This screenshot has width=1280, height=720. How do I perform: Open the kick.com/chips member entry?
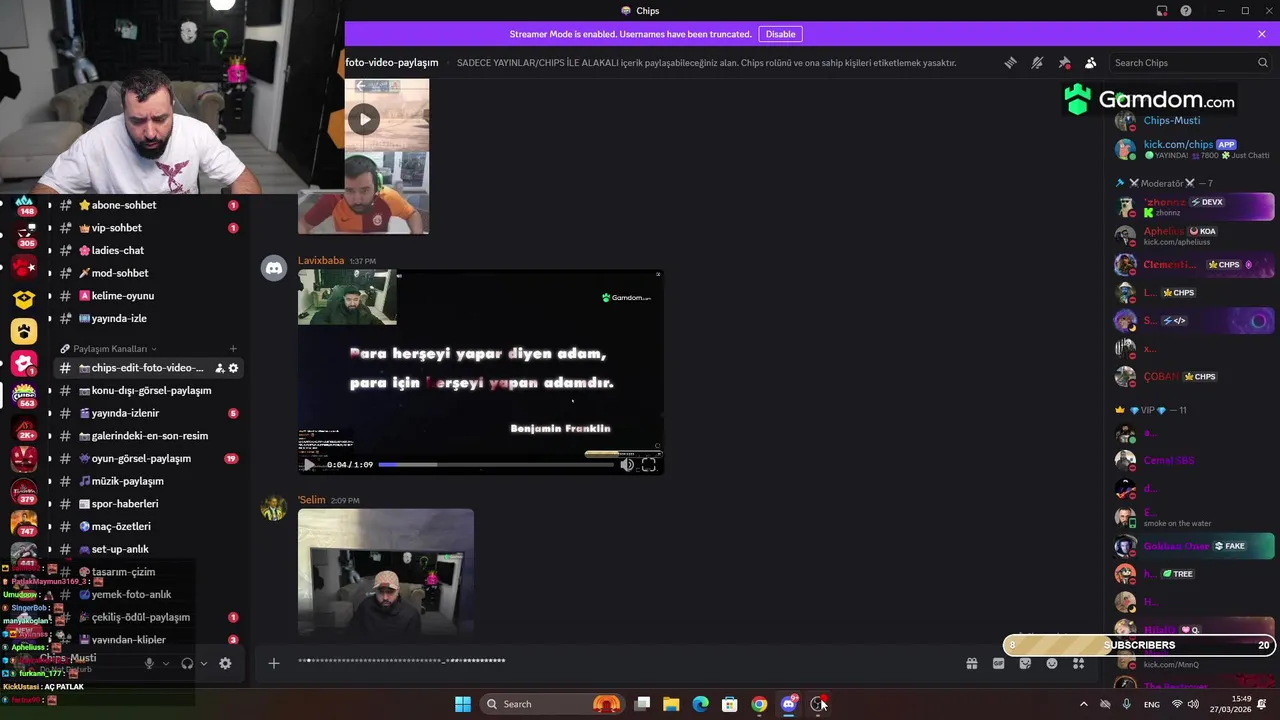pyautogui.click(x=1193, y=149)
